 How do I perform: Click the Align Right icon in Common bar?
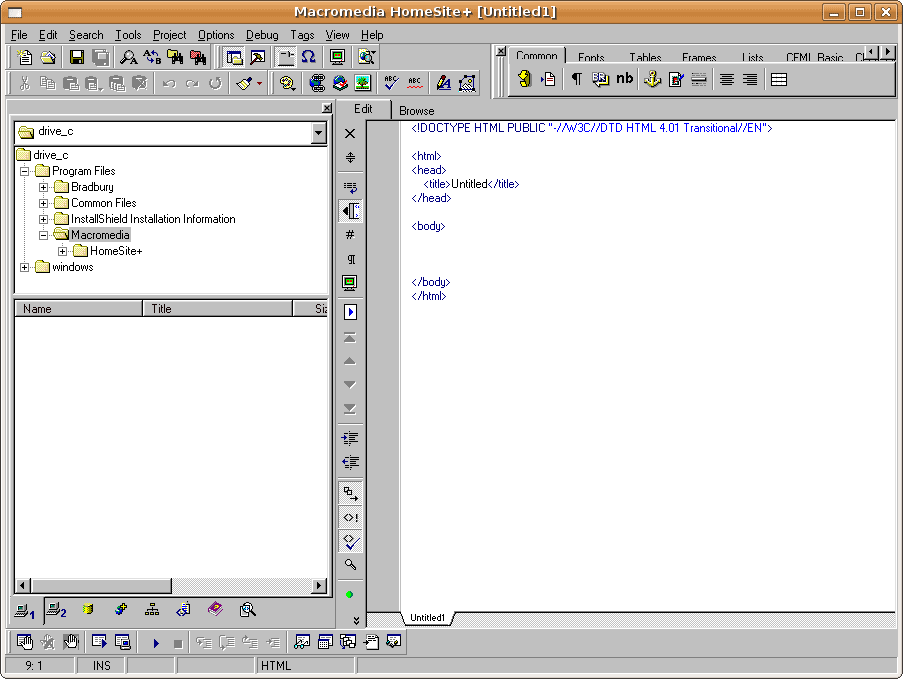pyautogui.click(x=750, y=79)
